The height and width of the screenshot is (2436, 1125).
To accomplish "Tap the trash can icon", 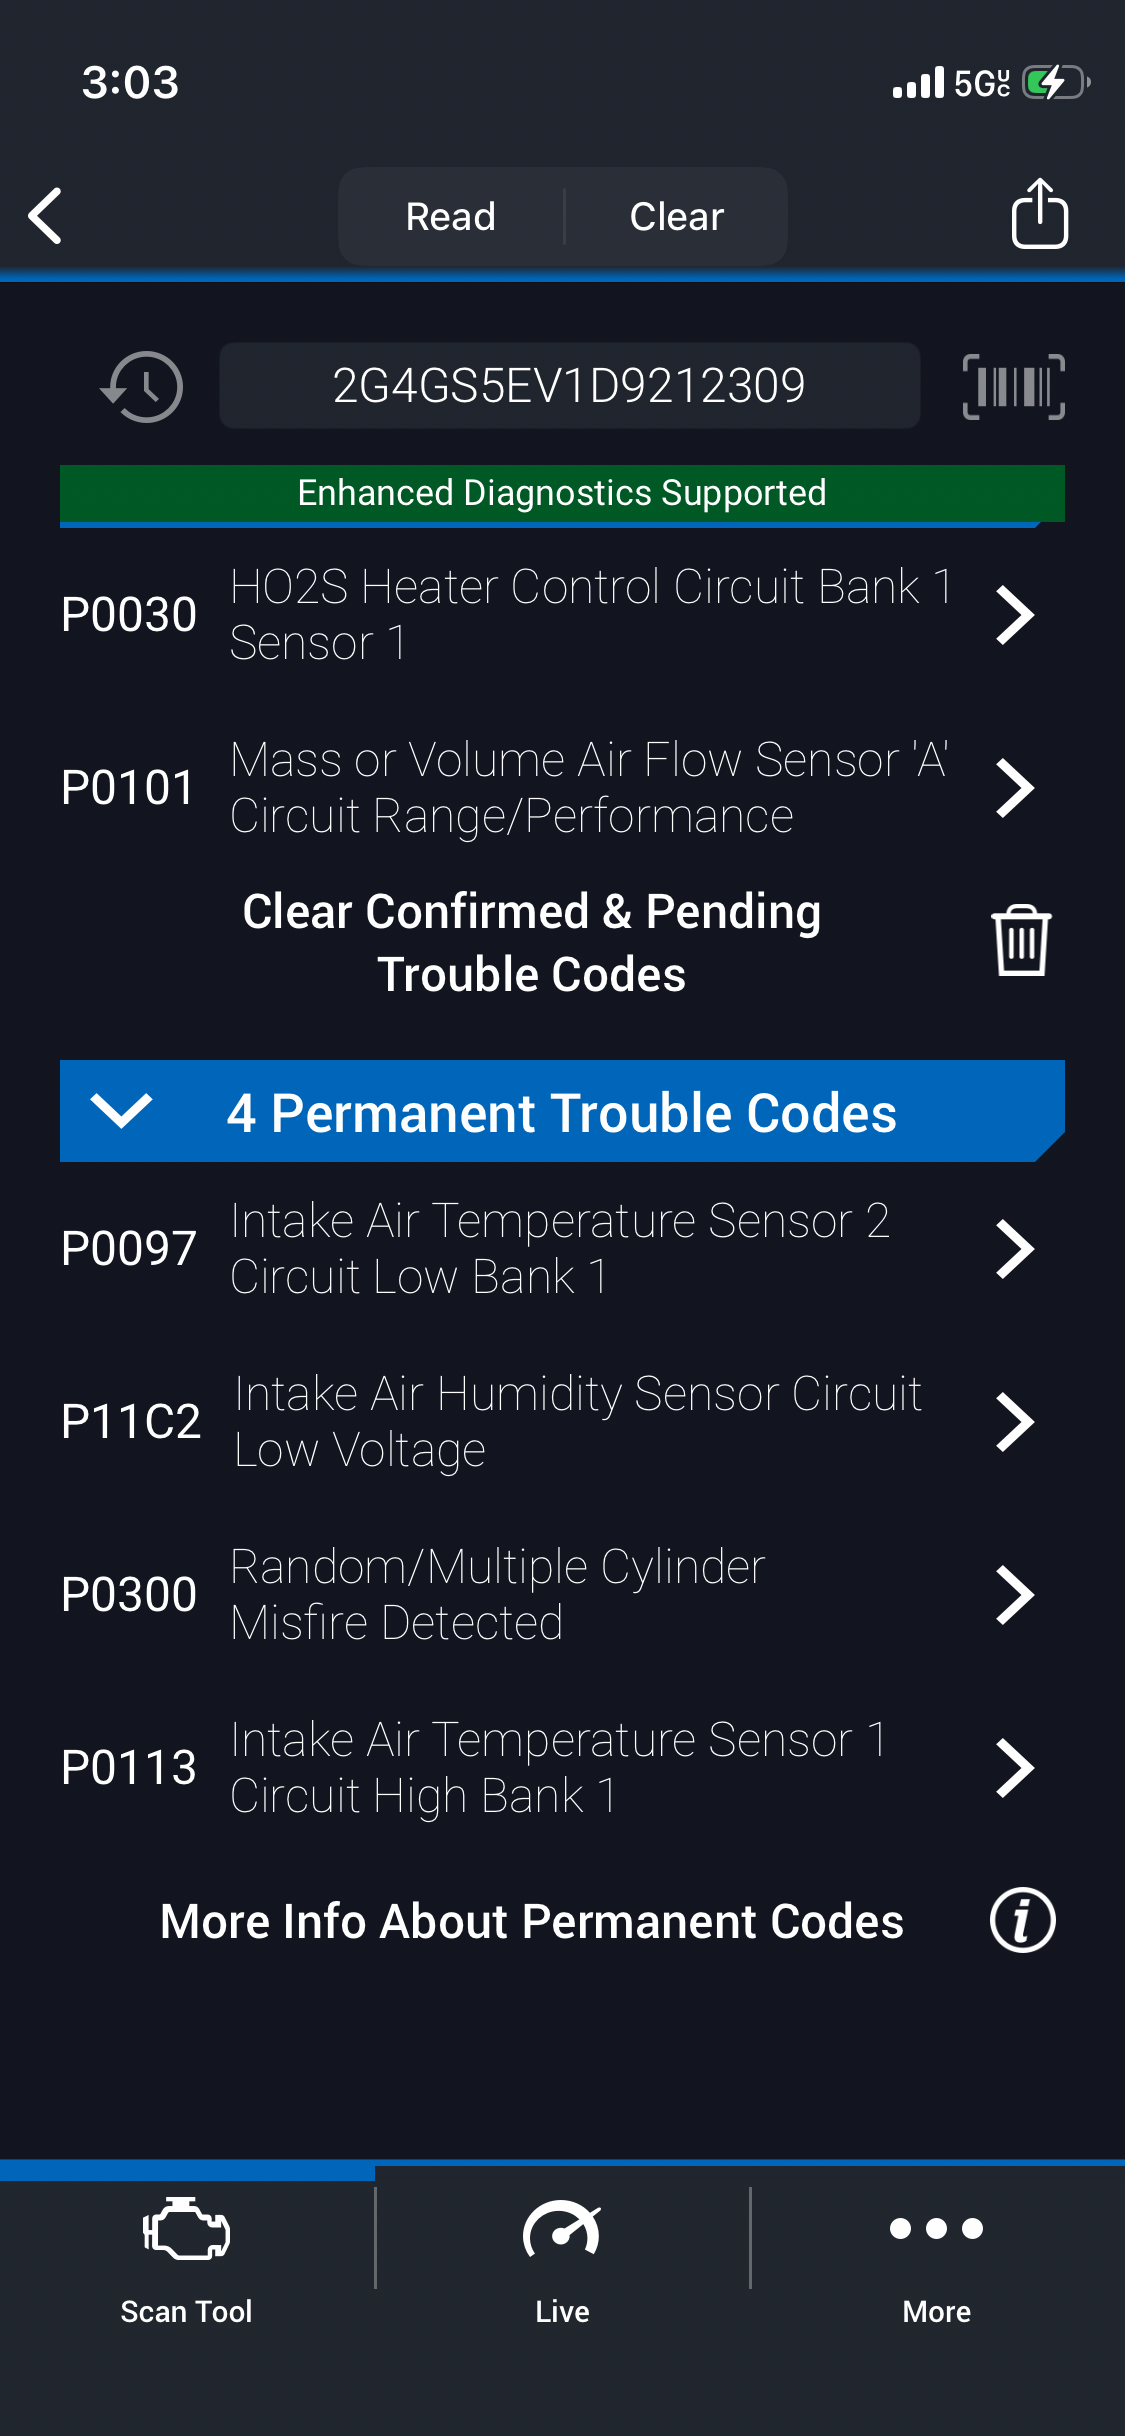I will point(1020,940).
